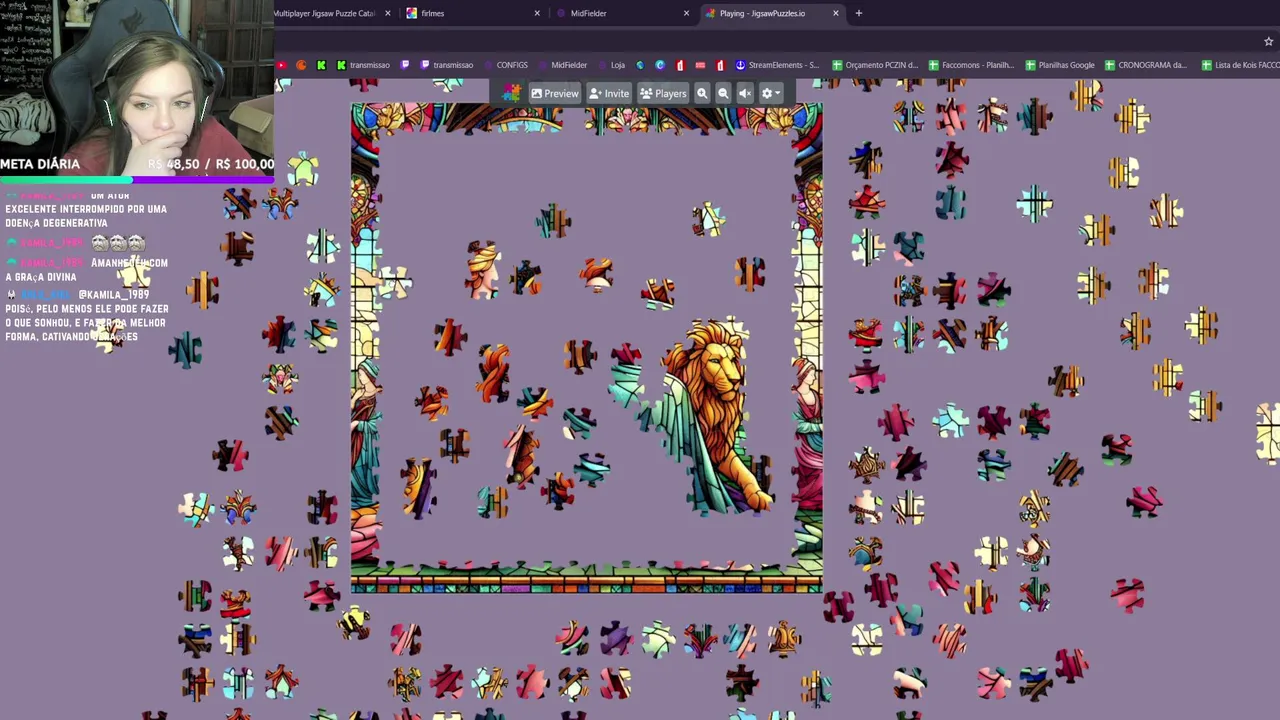Open the Lista de Kois bookmark
This screenshot has height=720, width=1280.
(x=1241, y=65)
